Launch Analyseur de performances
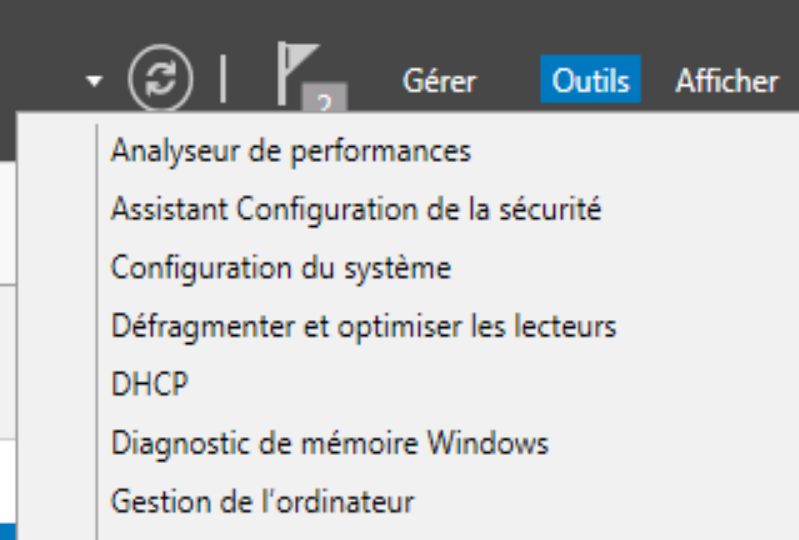The image size is (799, 540). [x=291, y=152]
